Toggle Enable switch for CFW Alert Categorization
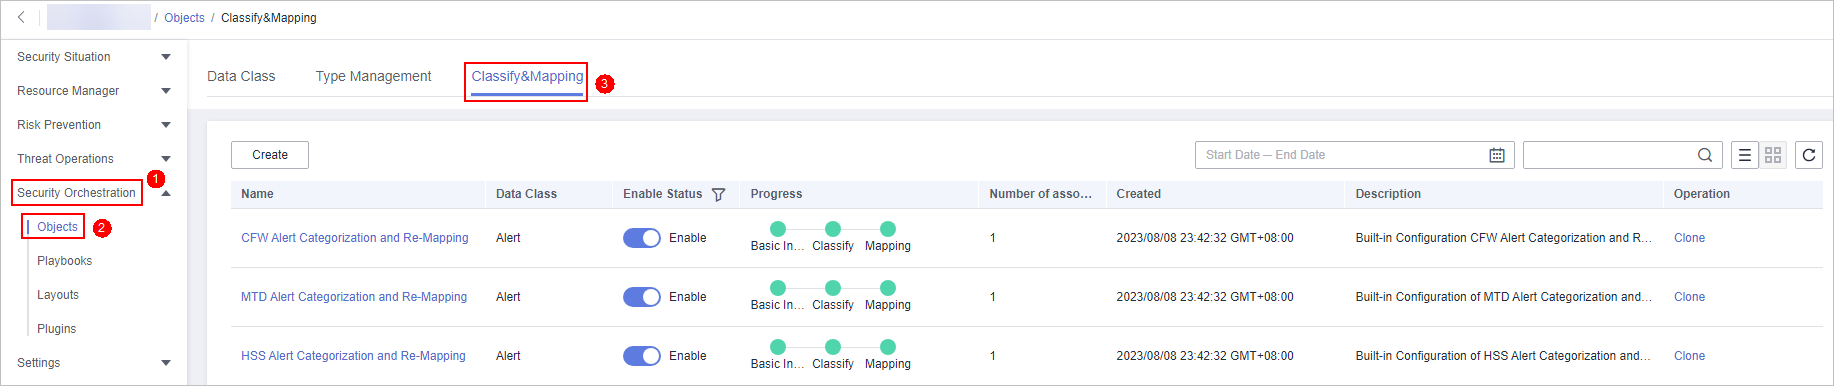 [642, 238]
